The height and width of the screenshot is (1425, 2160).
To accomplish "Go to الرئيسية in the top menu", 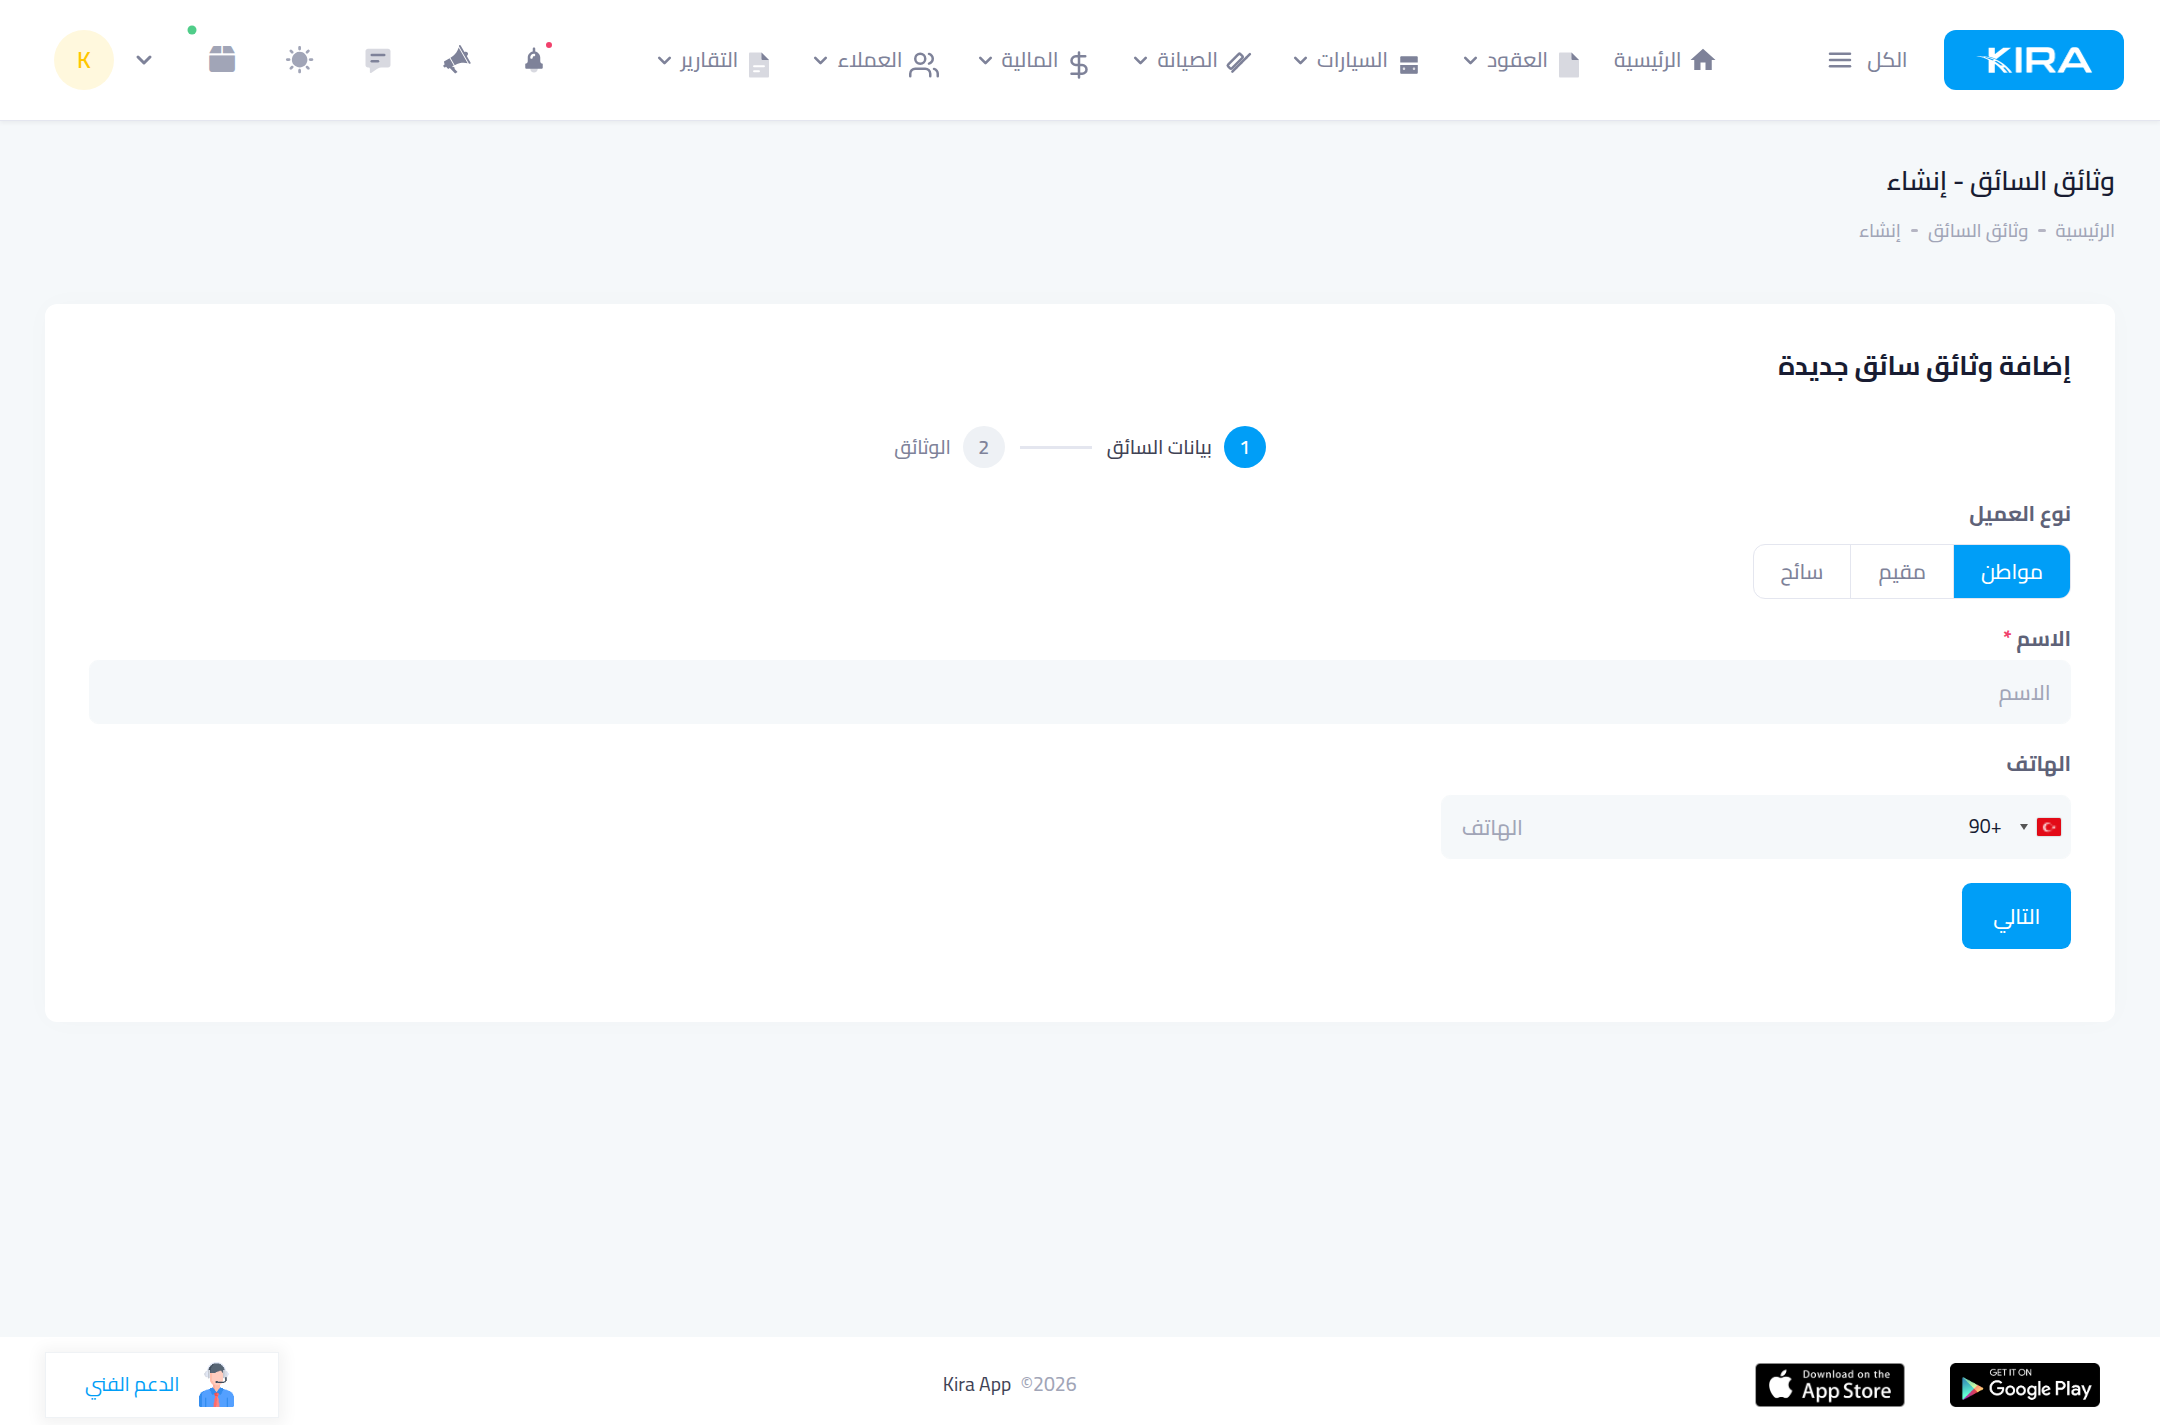I will pos(1647,60).
